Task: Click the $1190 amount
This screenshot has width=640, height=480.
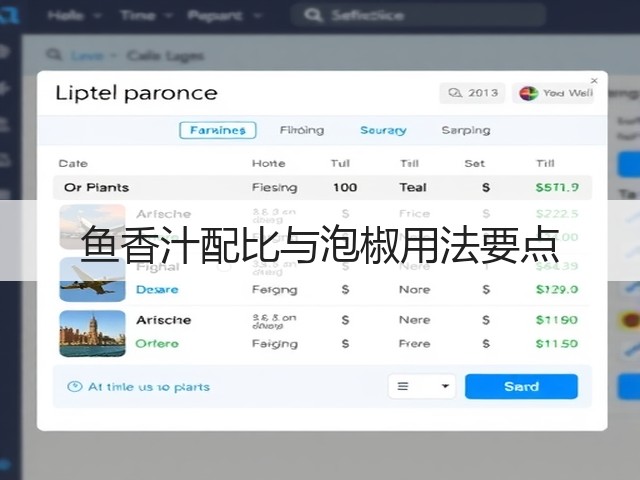Action: tap(557, 320)
